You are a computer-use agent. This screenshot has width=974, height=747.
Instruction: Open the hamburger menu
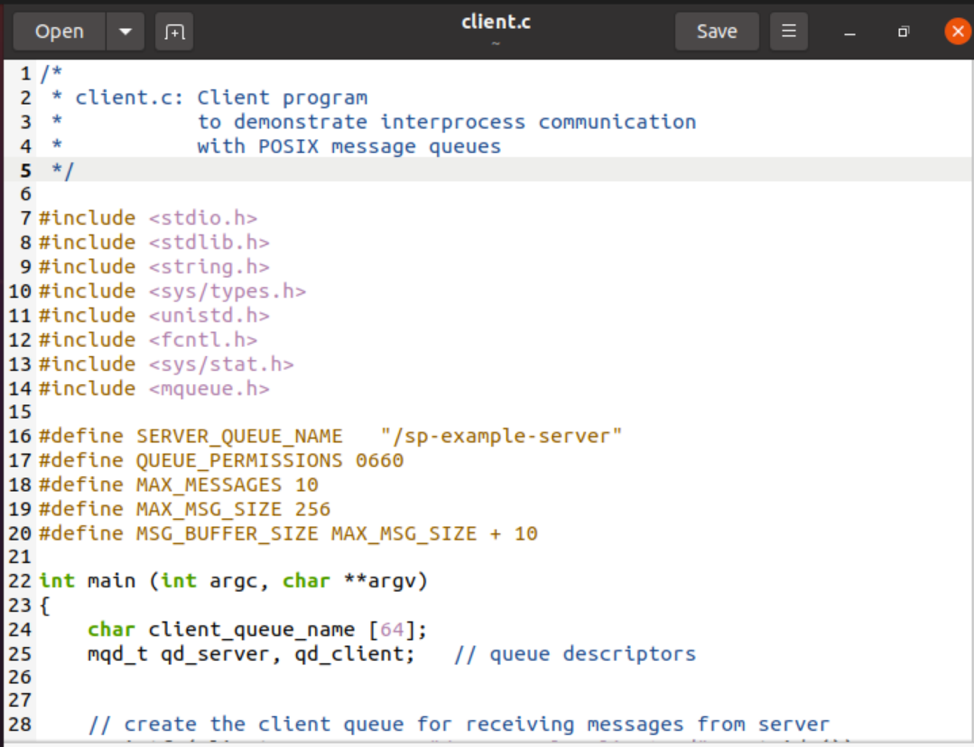(788, 31)
